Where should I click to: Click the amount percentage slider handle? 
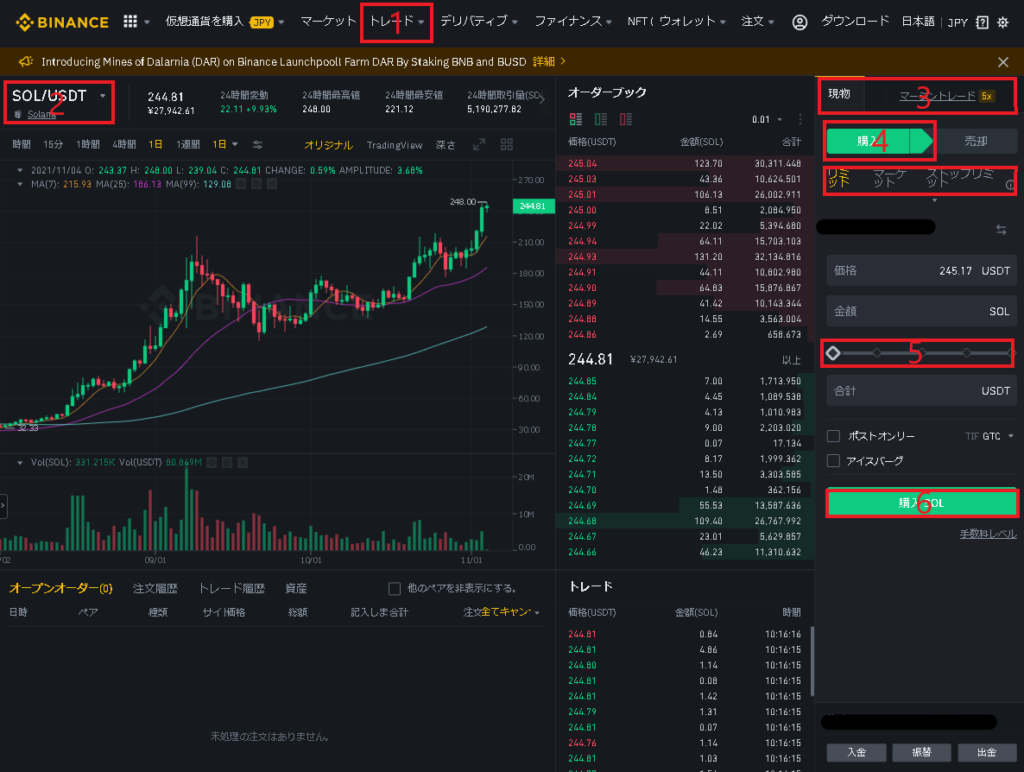click(x=833, y=353)
